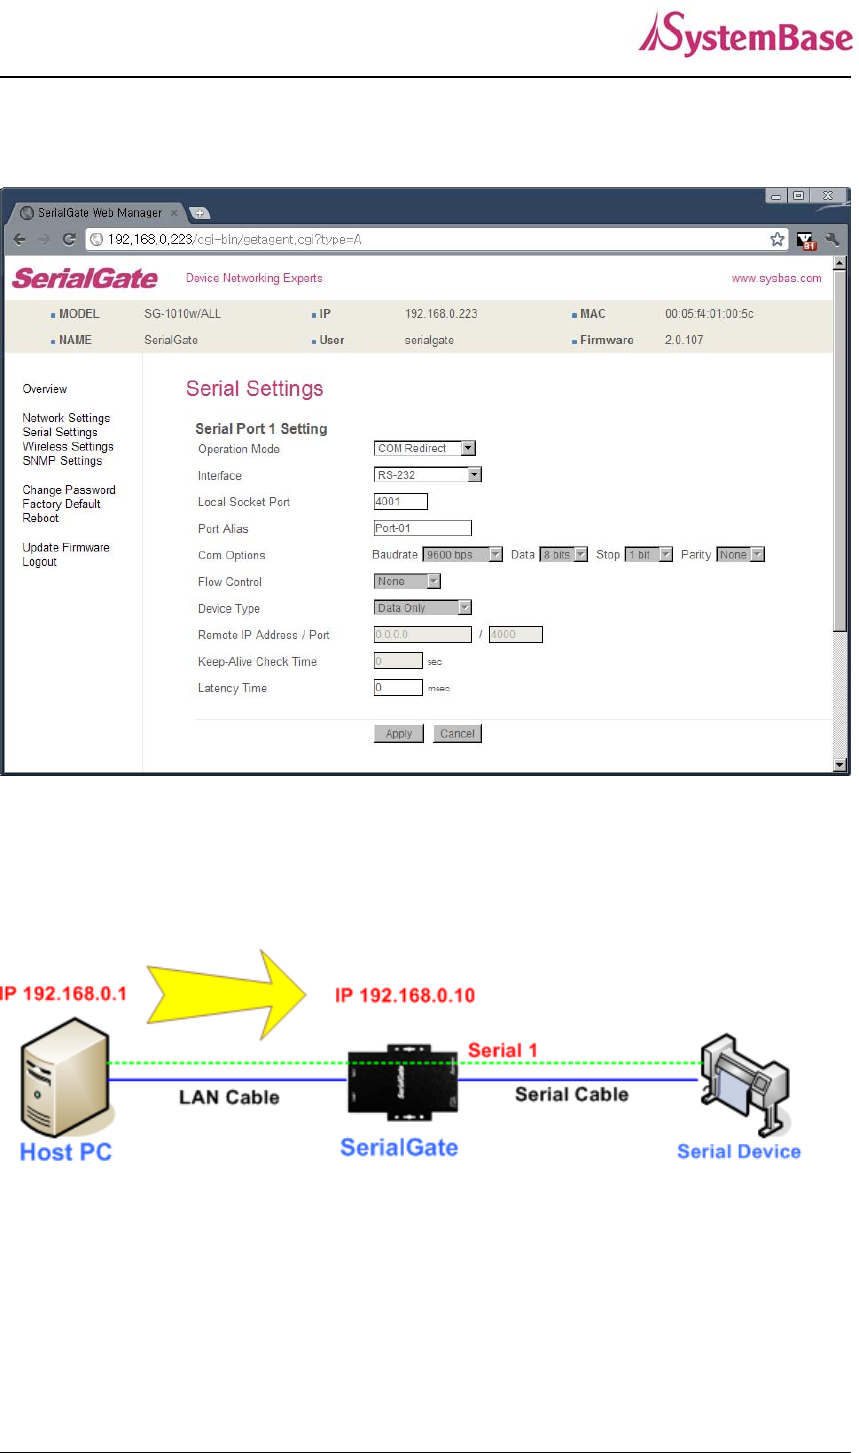Click Logout in the sidebar

[40, 562]
